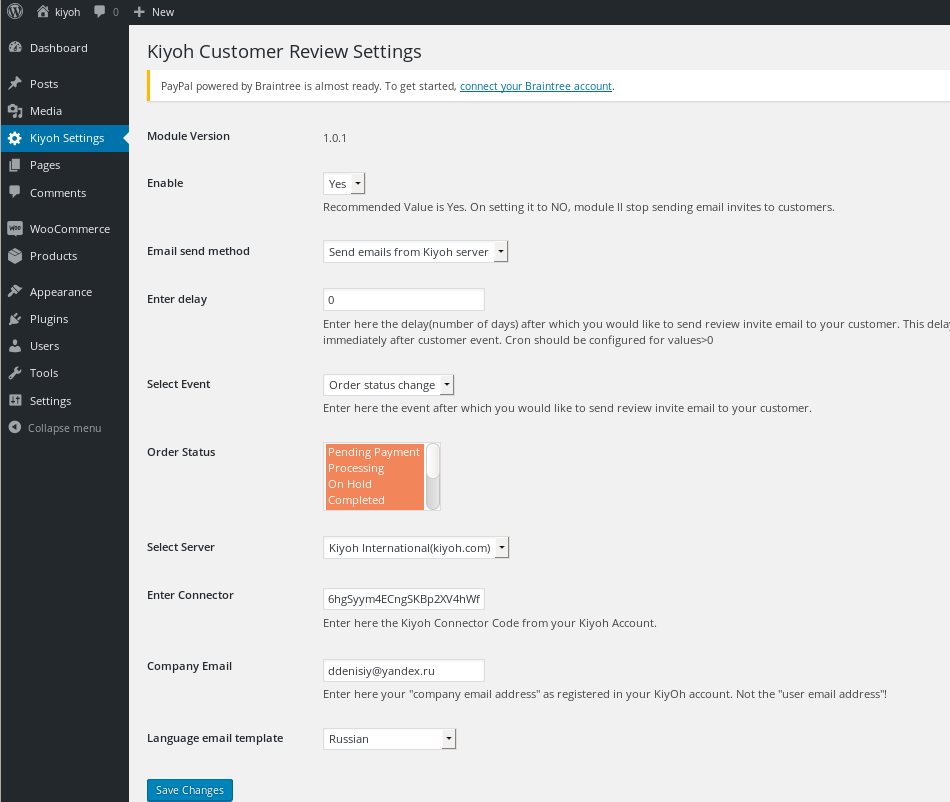Image resolution: width=950 pixels, height=802 pixels.
Task: Select Completed in Order Status list
Action: point(374,500)
